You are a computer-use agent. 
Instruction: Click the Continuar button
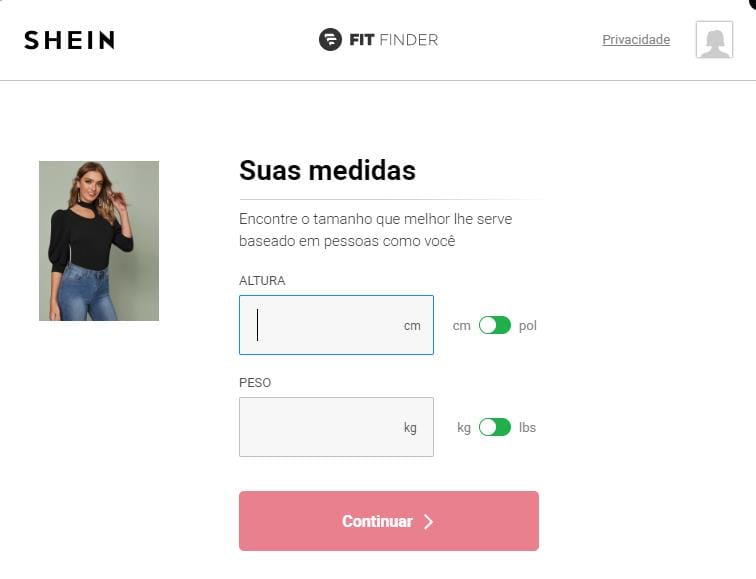pos(389,521)
